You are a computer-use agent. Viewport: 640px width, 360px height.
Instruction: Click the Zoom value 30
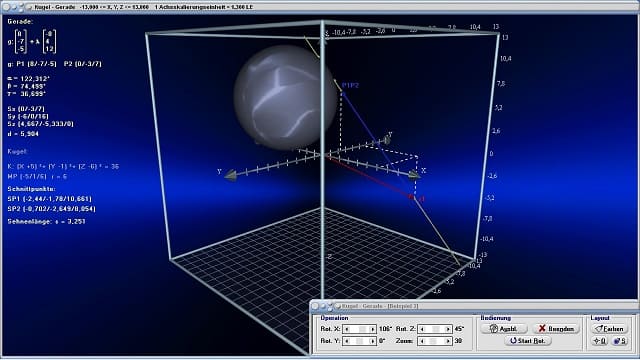[x=458, y=341]
